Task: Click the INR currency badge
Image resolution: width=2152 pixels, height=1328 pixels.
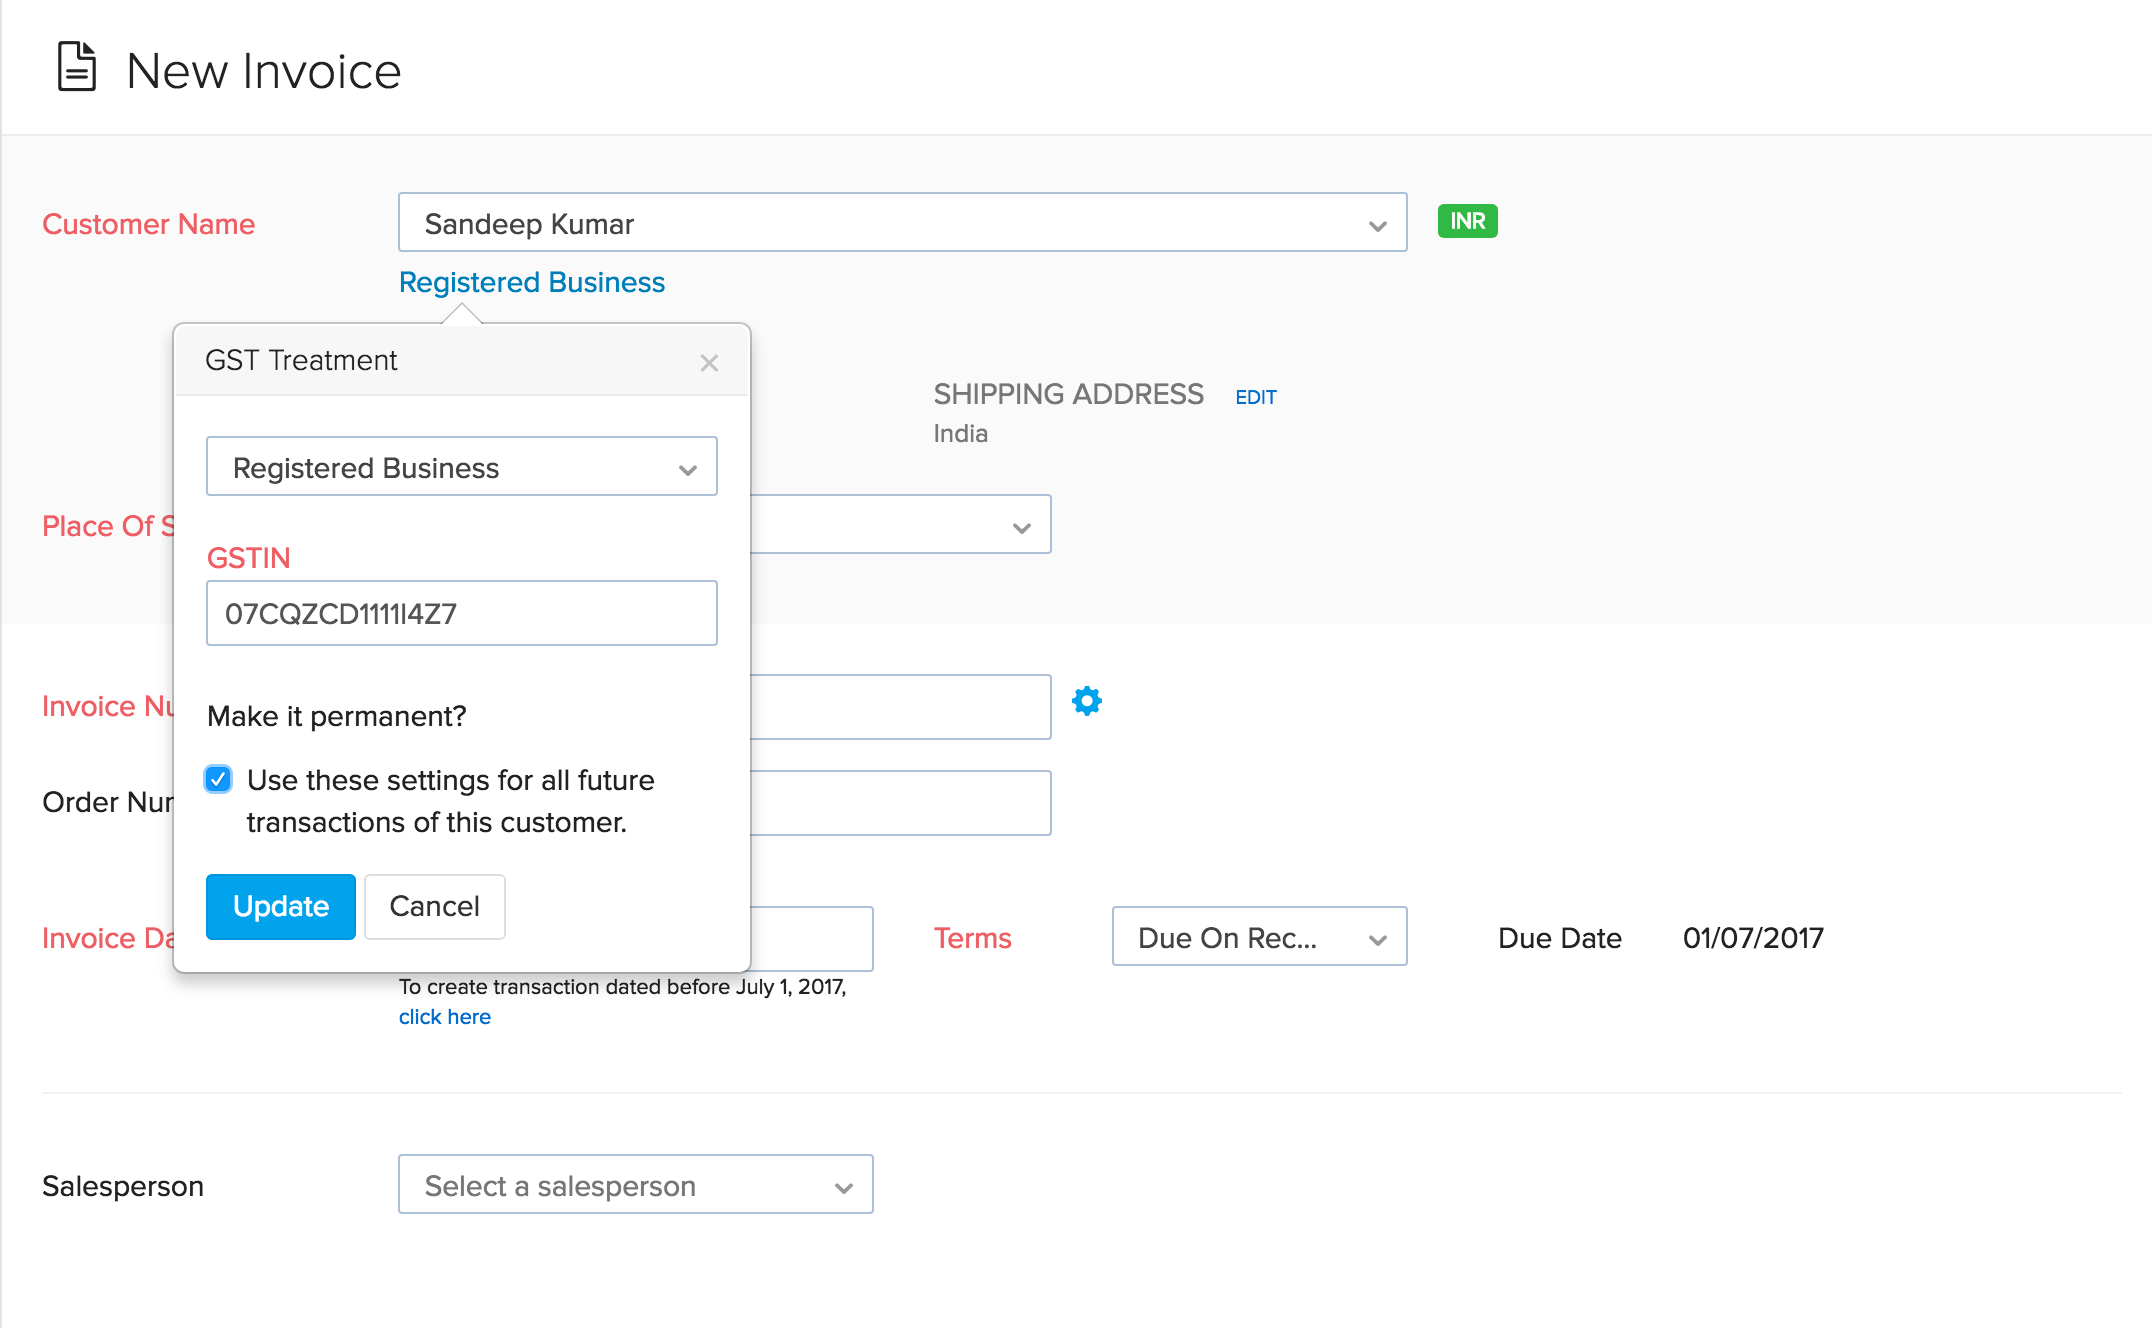Action: coord(1466,221)
